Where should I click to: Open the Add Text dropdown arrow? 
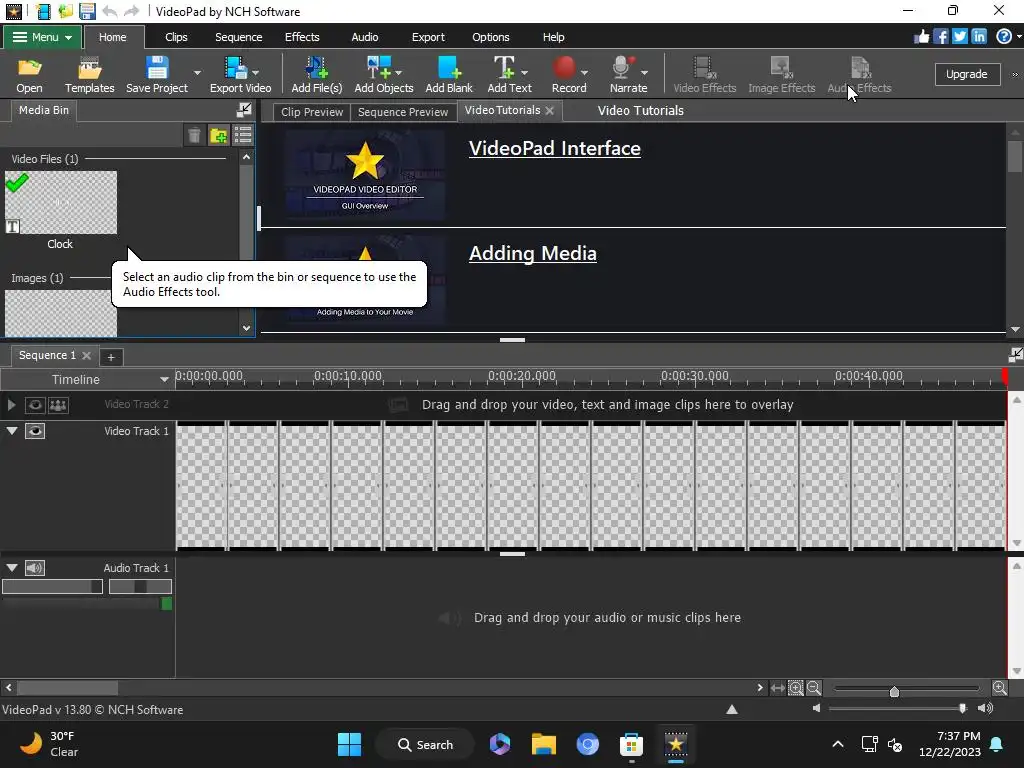click(524, 72)
